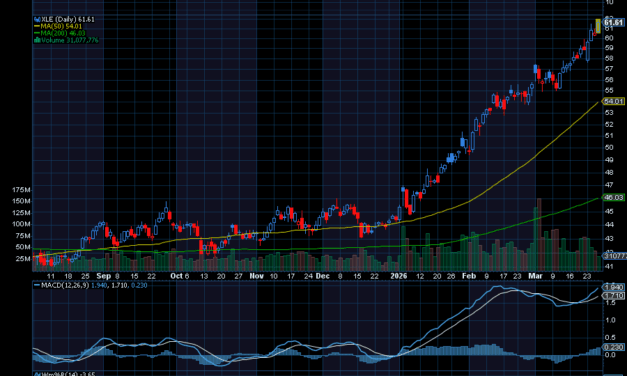Viewport: 627px width, 376px height.
Task: Click the 100M volume axis label
Action: (x=22, y=224)
